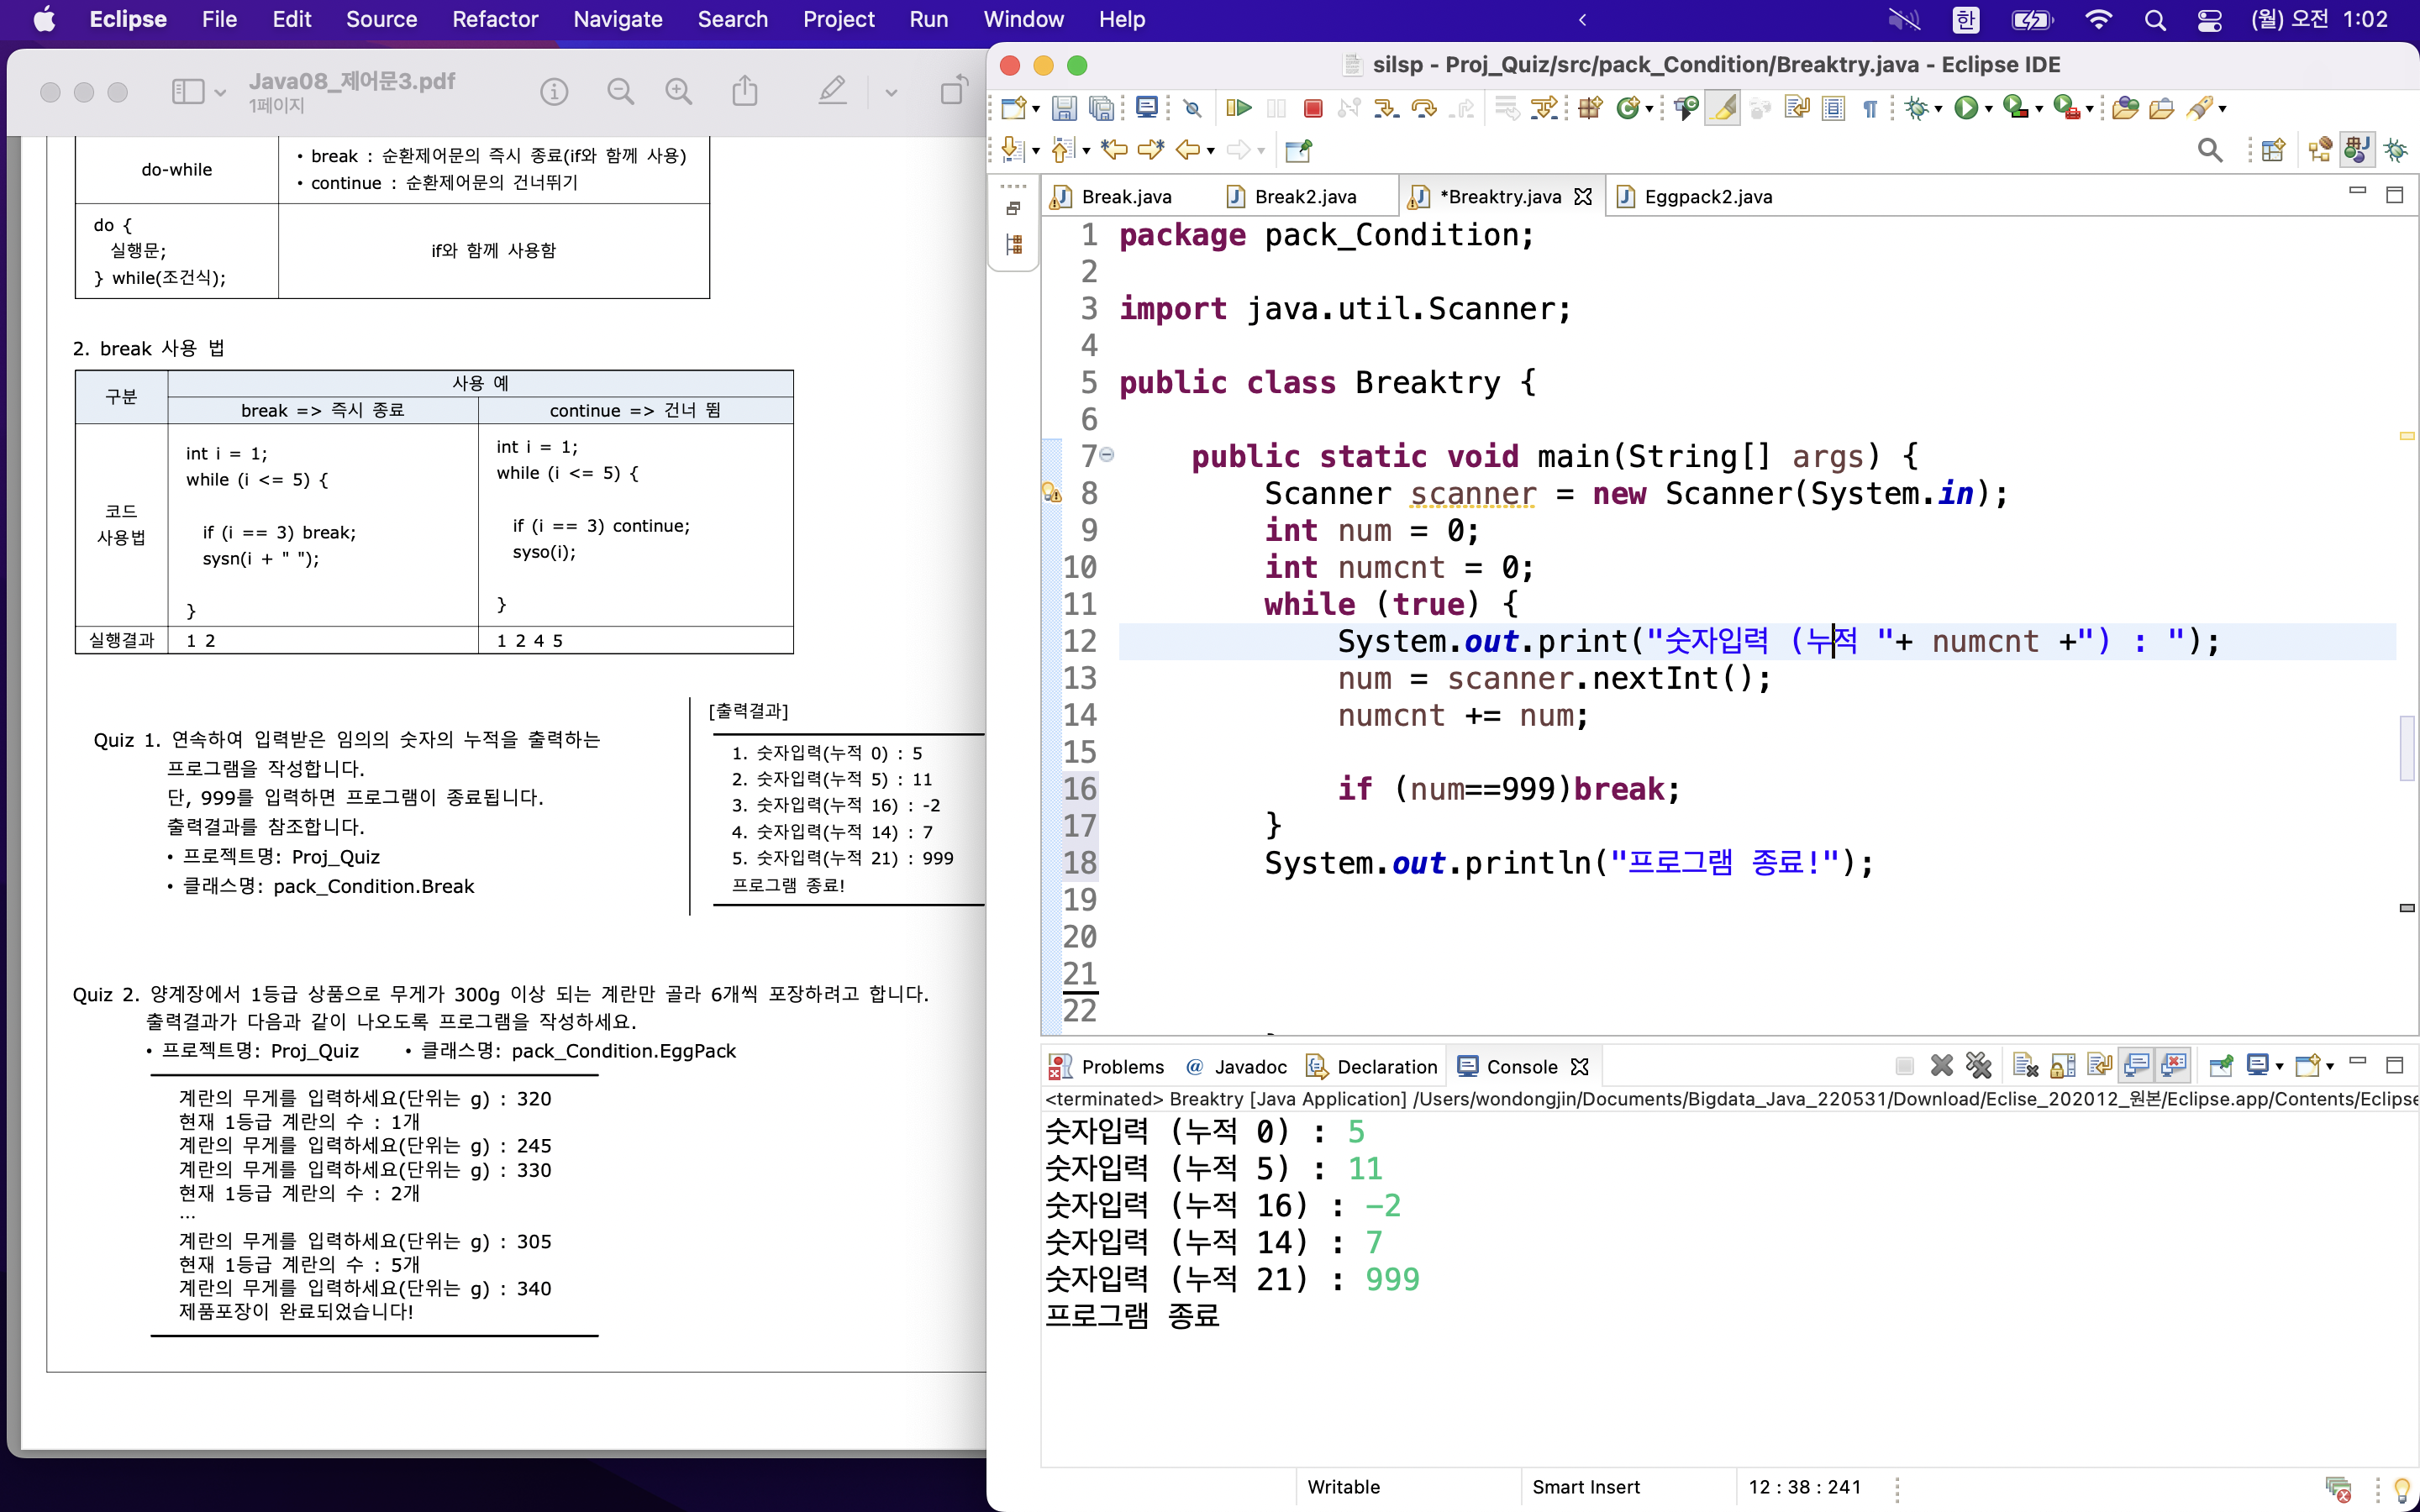The width and height of the screenshot is (2420, 1512).
Task: Zoom in on the PDF preview
Action: pos(679,92)
